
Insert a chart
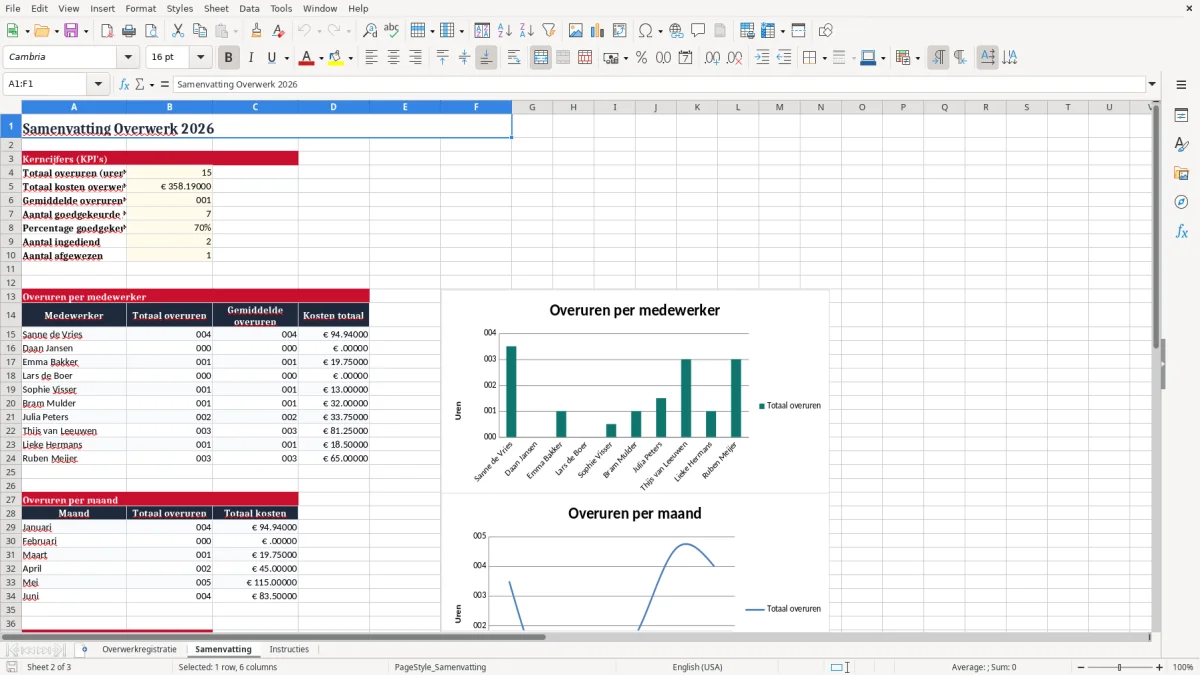598,31
